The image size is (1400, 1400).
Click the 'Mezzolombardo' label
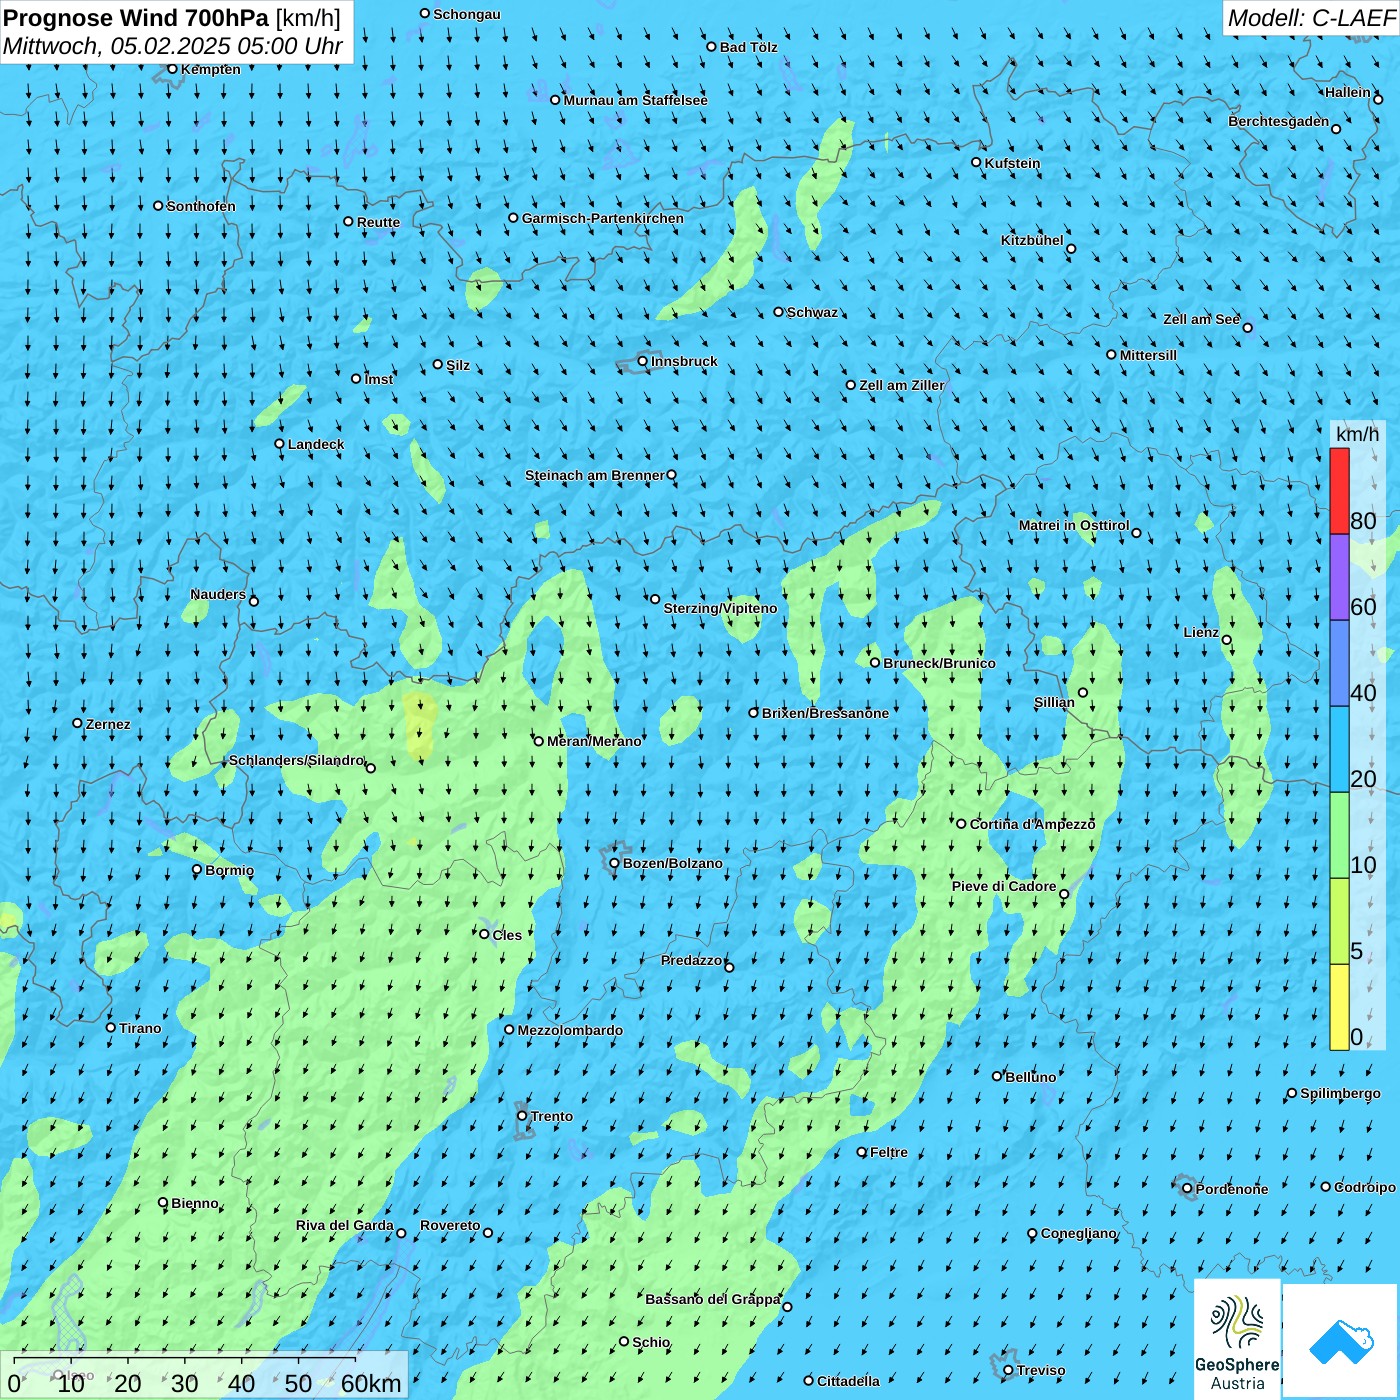(x=570, y=1030)
